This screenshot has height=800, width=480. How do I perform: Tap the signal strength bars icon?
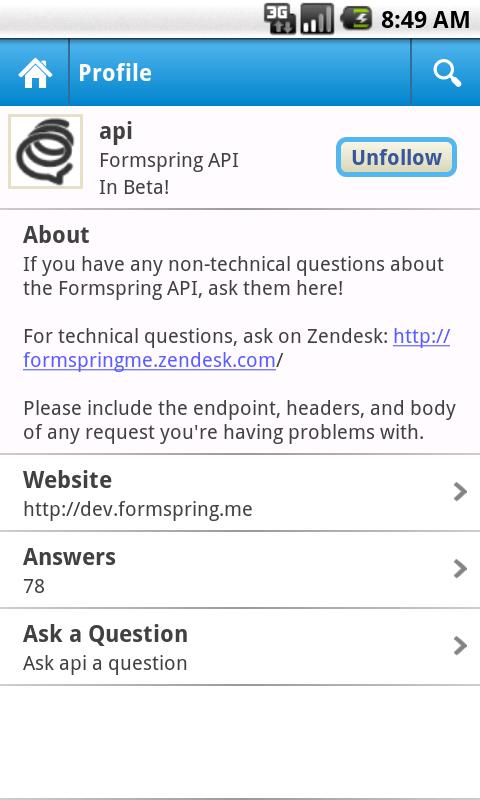coord(317,19)
